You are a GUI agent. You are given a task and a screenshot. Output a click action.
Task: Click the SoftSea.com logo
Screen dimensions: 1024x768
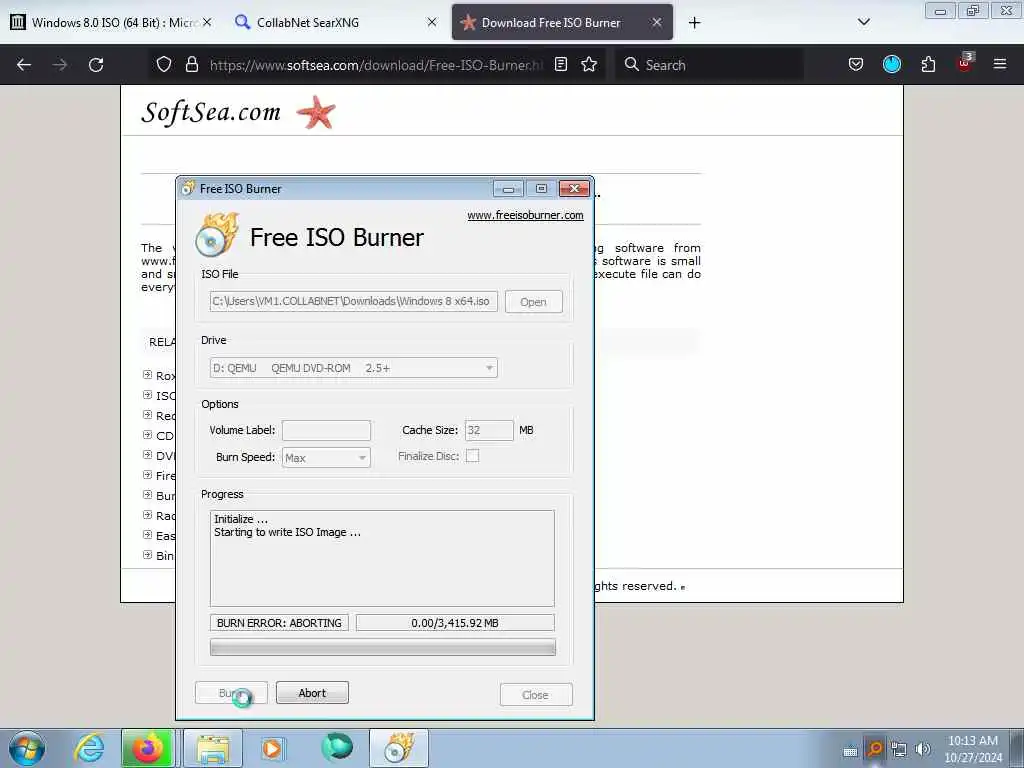pyautogui.click(x=211, y=112)
